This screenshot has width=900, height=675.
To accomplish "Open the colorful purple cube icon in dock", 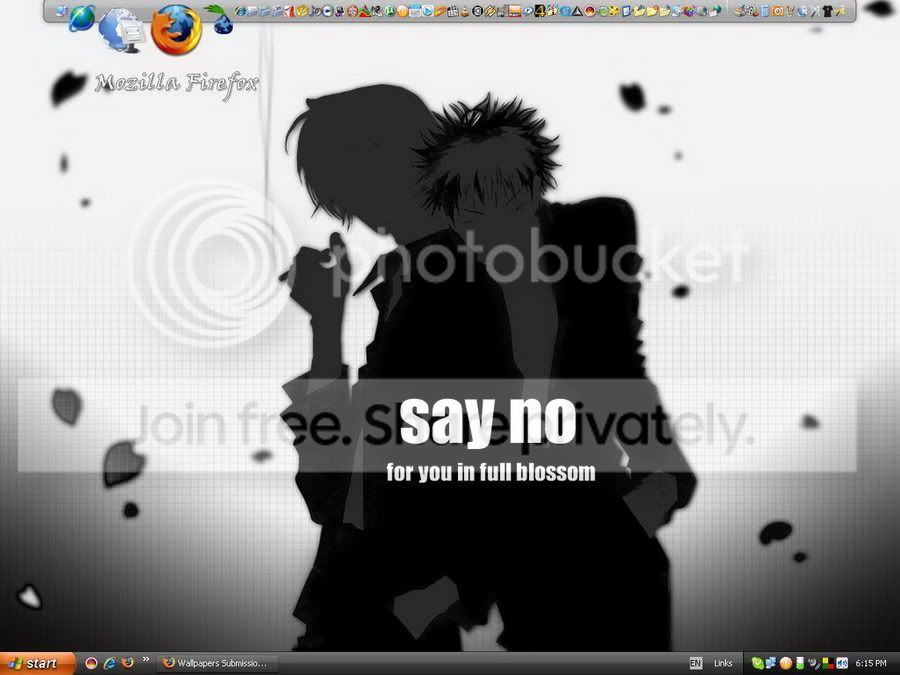I will (x=690, y=11).
